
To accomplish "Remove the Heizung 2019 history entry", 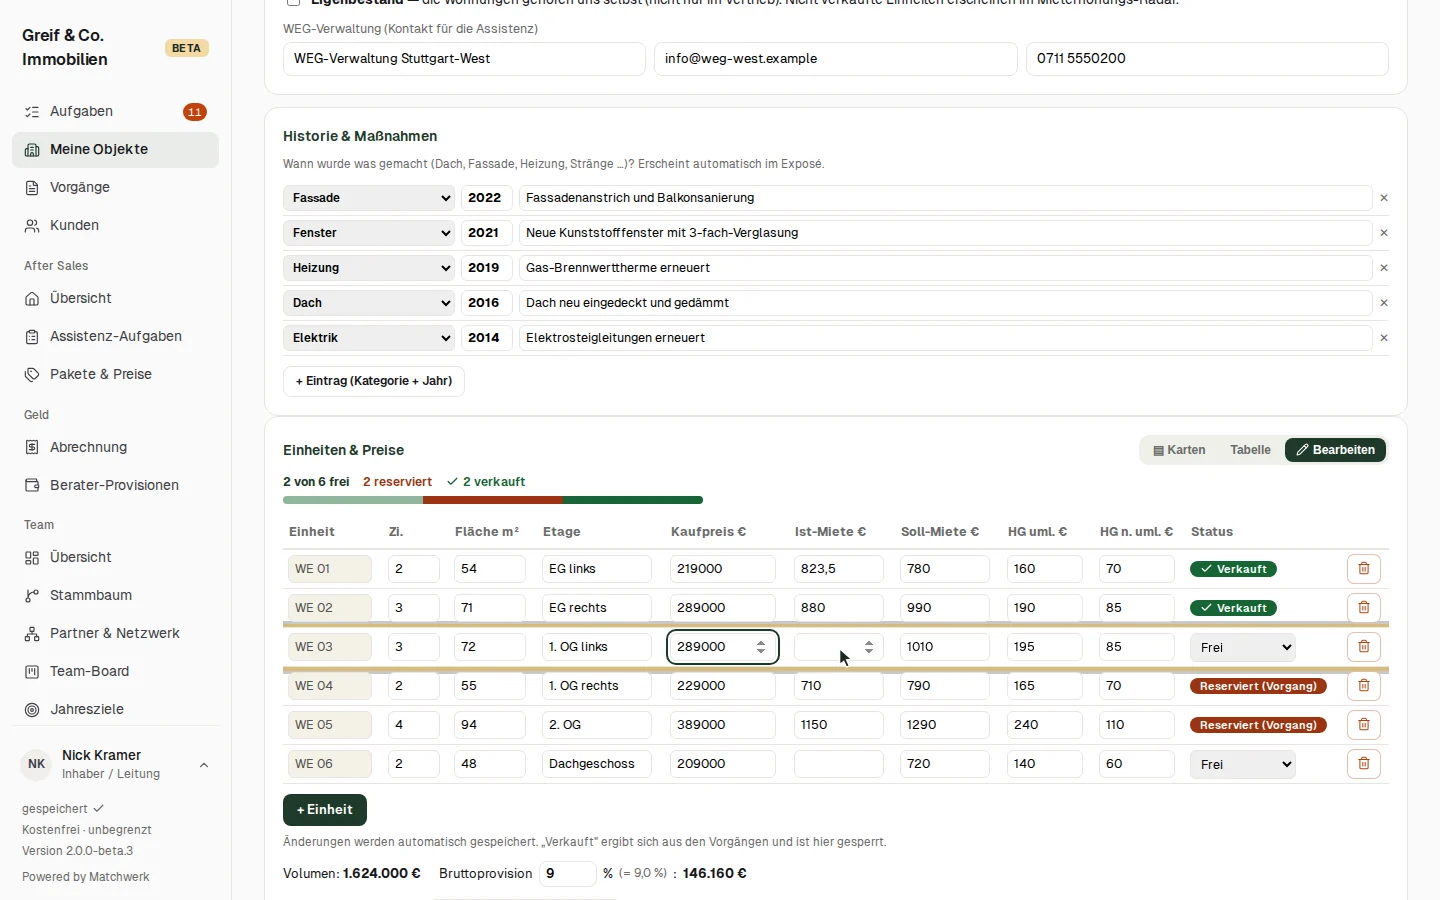I will click(1384, 268).
